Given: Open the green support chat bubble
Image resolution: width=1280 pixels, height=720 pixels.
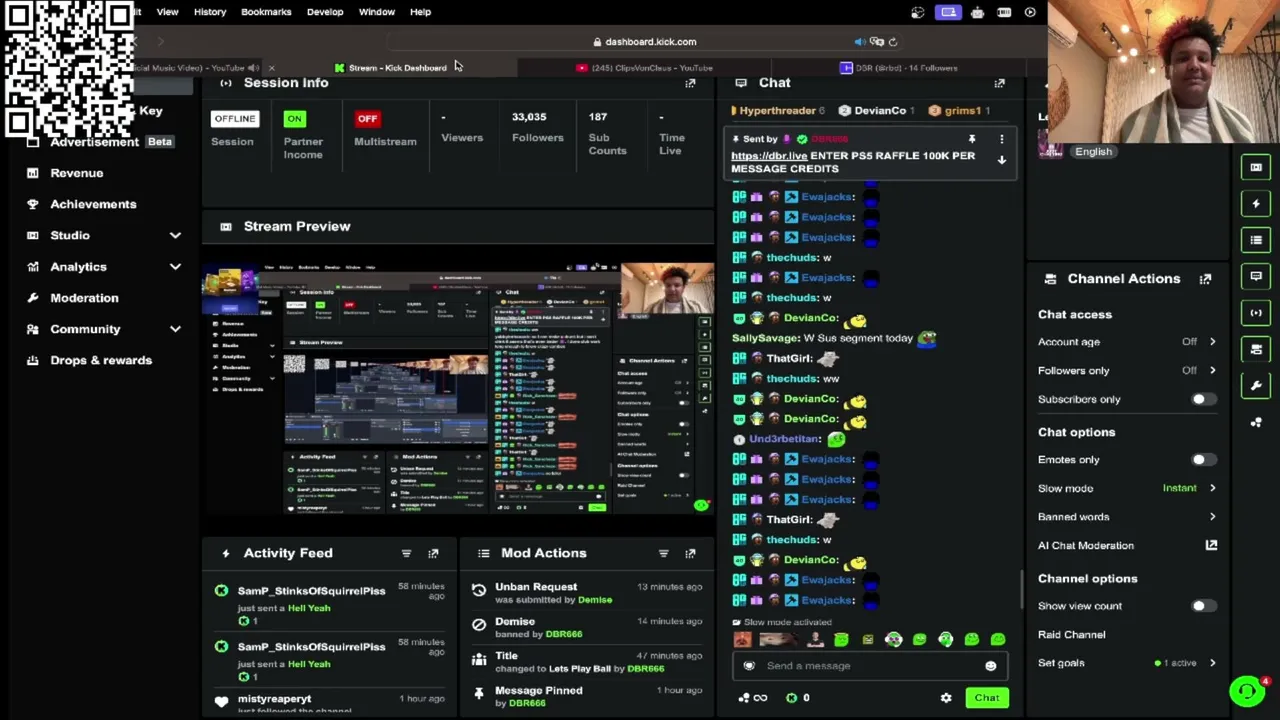Looking at the screenshot, I should [x=1247, y=691].
